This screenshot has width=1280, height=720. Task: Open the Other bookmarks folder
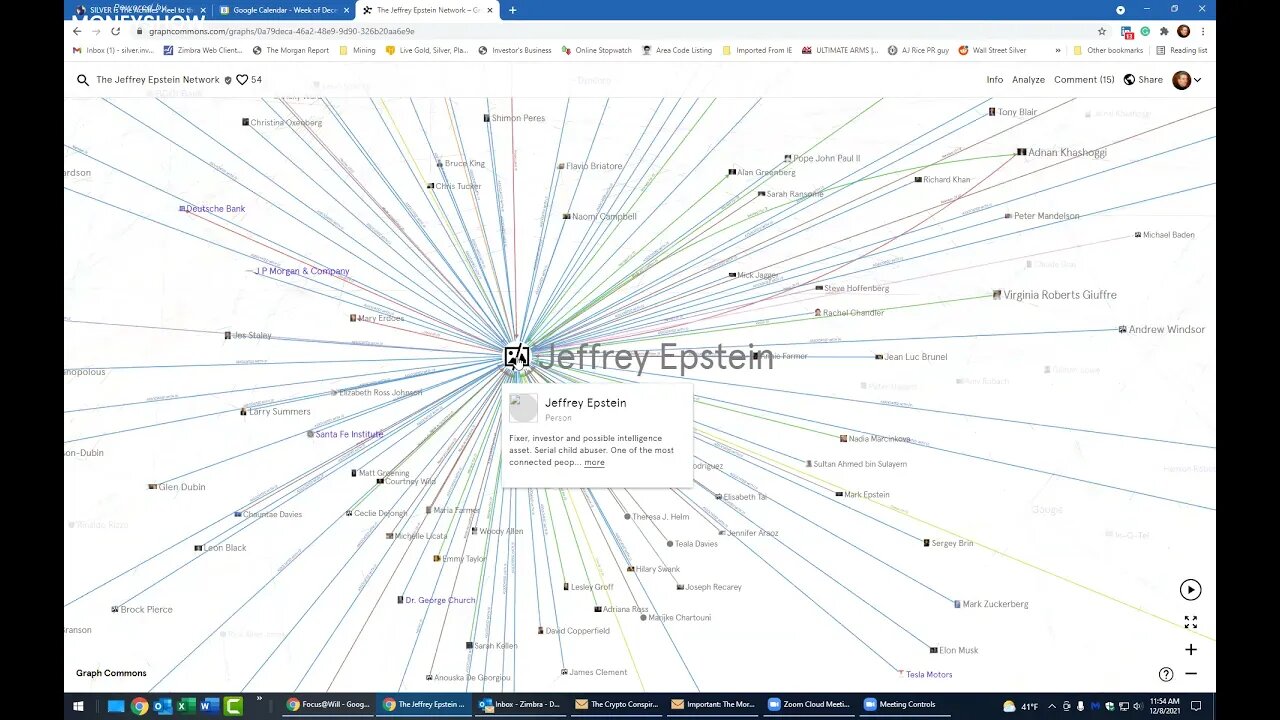[x=1108, y=50]
